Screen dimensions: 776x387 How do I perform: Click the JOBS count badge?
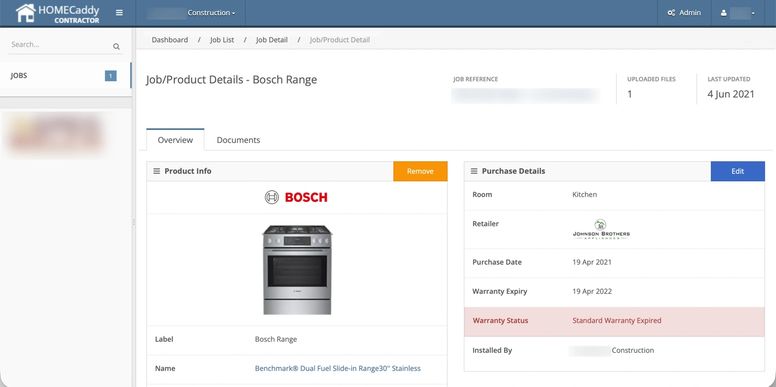pos(111,76)
